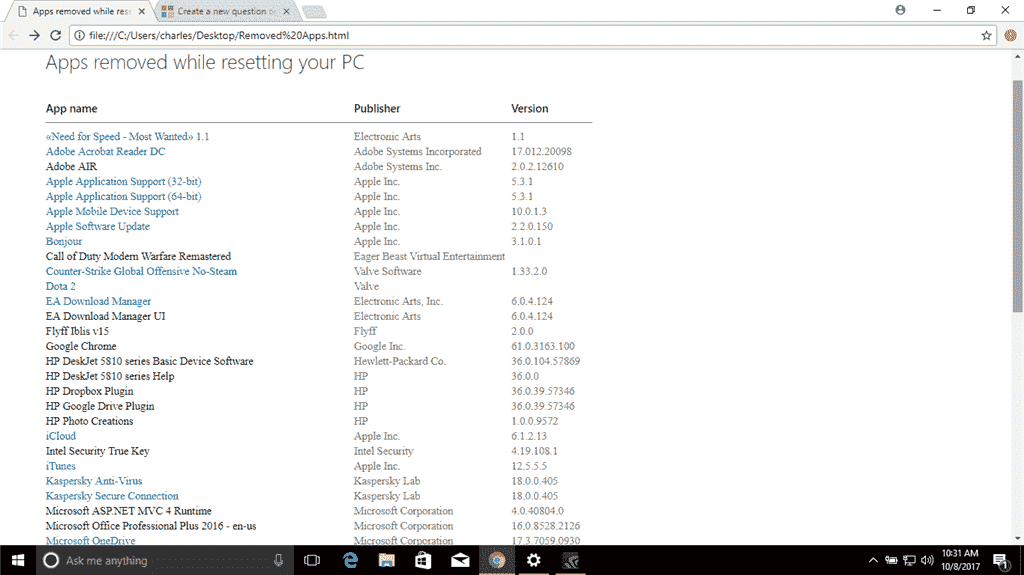Open Settings gear in taskbar
This screenshot has width=1024, height=575.
[534, 560]
